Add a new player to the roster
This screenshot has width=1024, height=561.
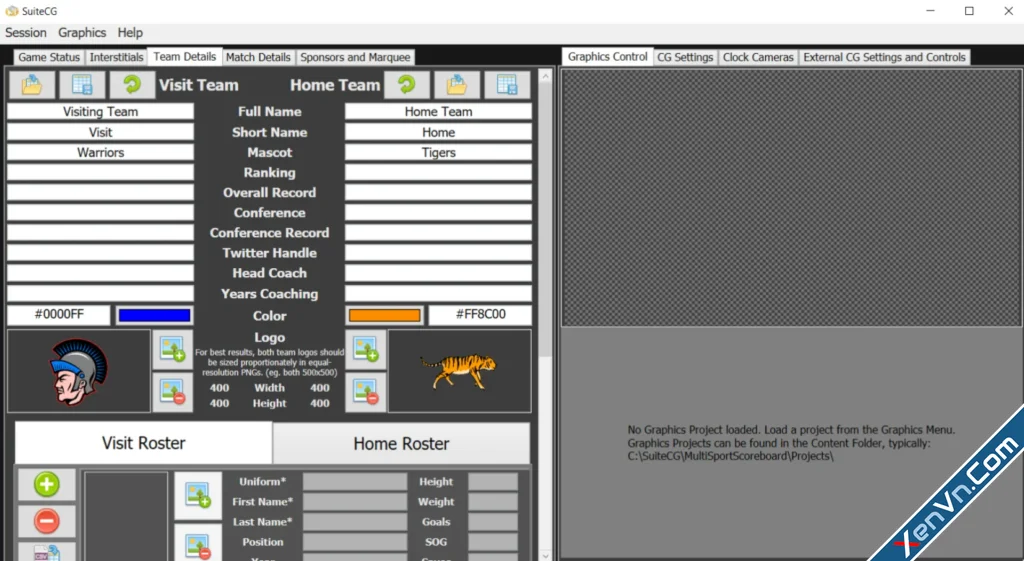point(46,485)
